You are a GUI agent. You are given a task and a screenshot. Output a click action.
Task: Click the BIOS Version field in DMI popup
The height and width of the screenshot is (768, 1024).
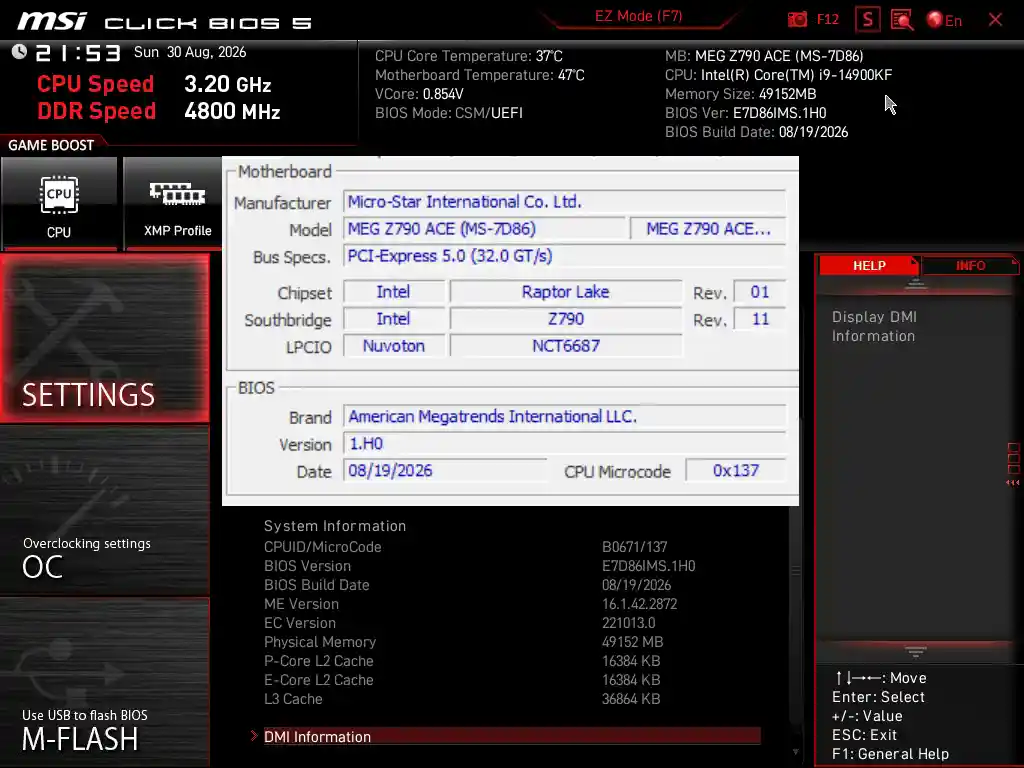click(x=564, y=443)
